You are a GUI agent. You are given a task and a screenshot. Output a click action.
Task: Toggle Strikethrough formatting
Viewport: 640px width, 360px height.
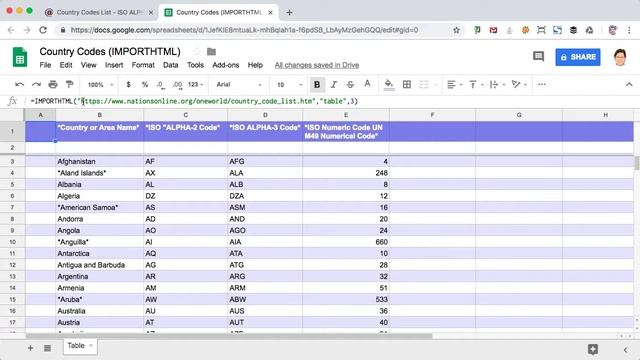350,84
